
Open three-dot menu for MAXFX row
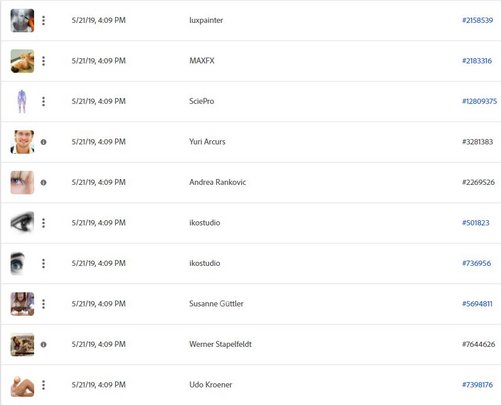[x=43, y=61]
